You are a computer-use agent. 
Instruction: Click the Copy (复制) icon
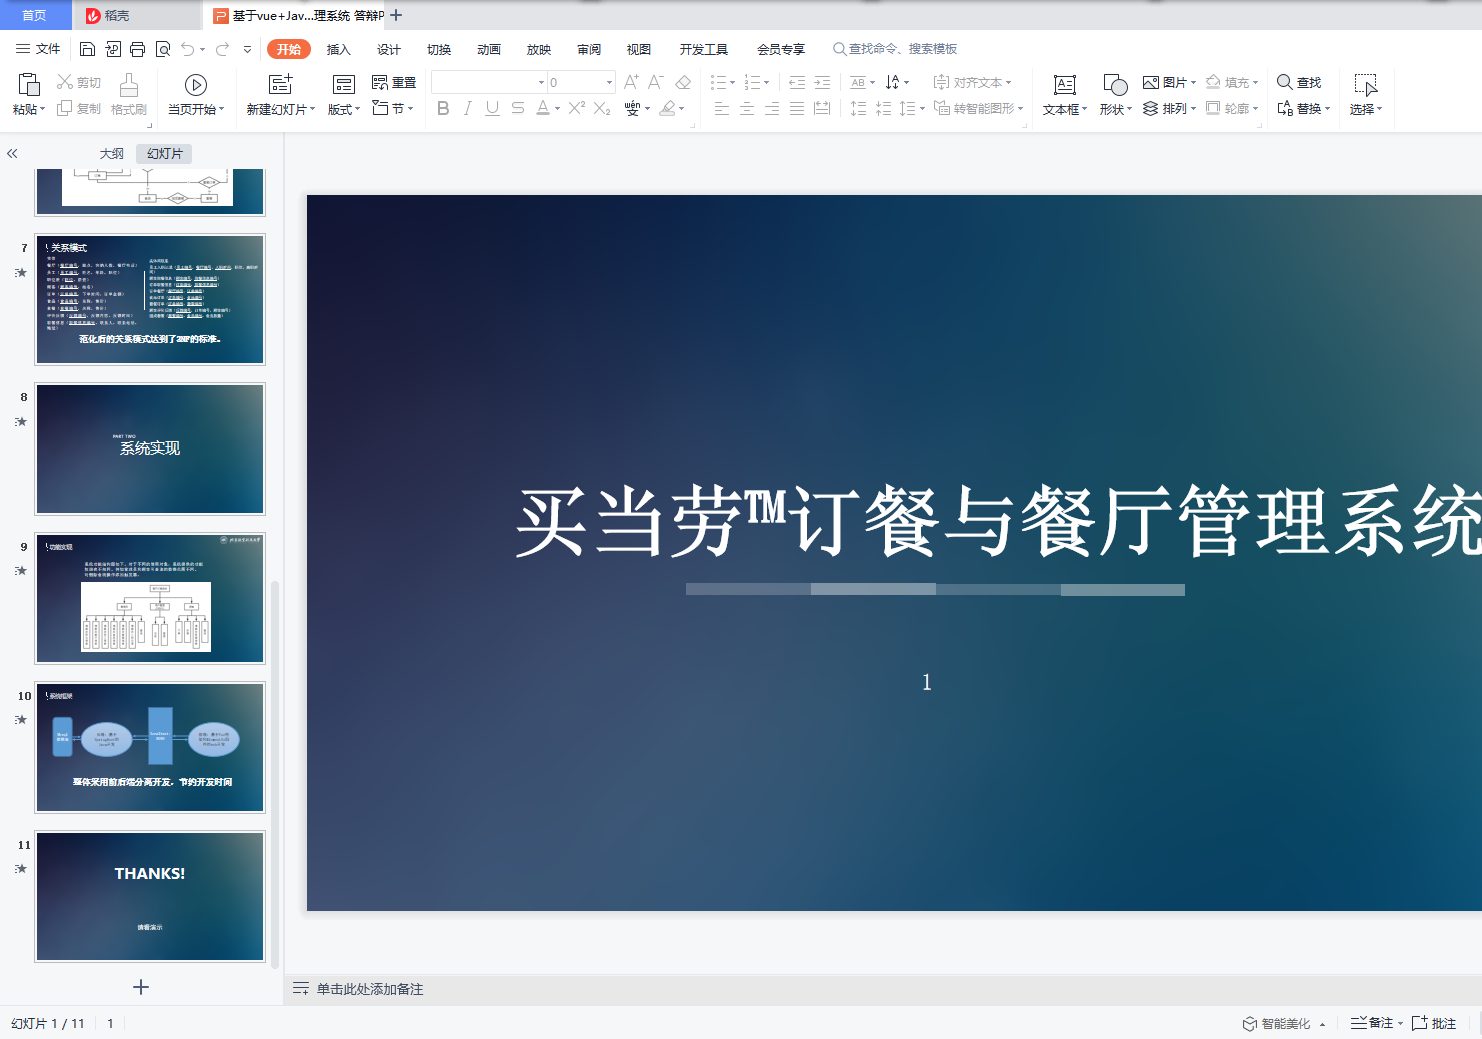pos(65,108)
